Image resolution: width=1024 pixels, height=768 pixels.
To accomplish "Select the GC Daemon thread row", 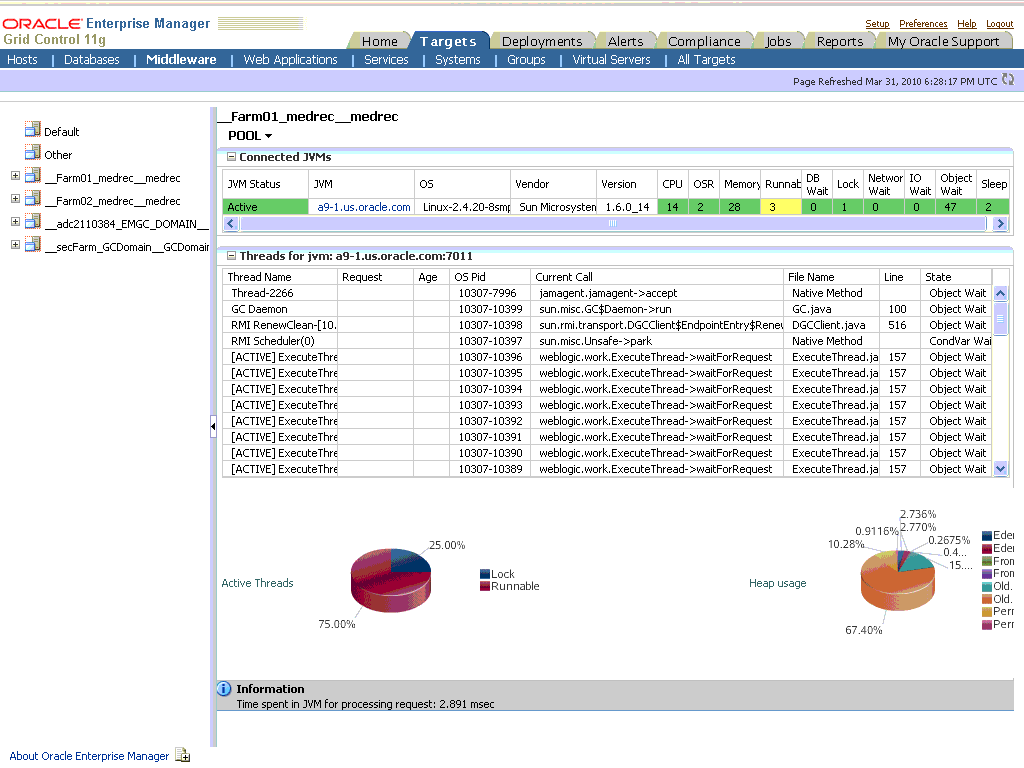I will point(607,309).
